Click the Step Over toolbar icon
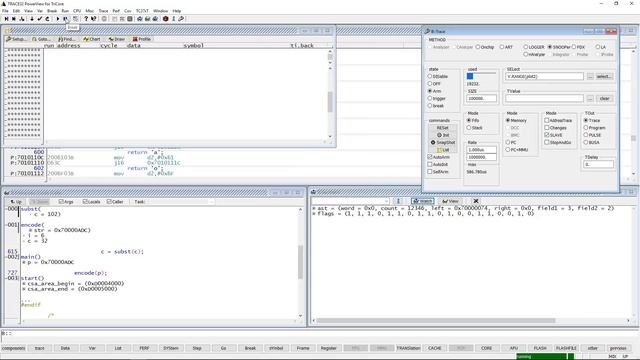 tap(14, 19)
